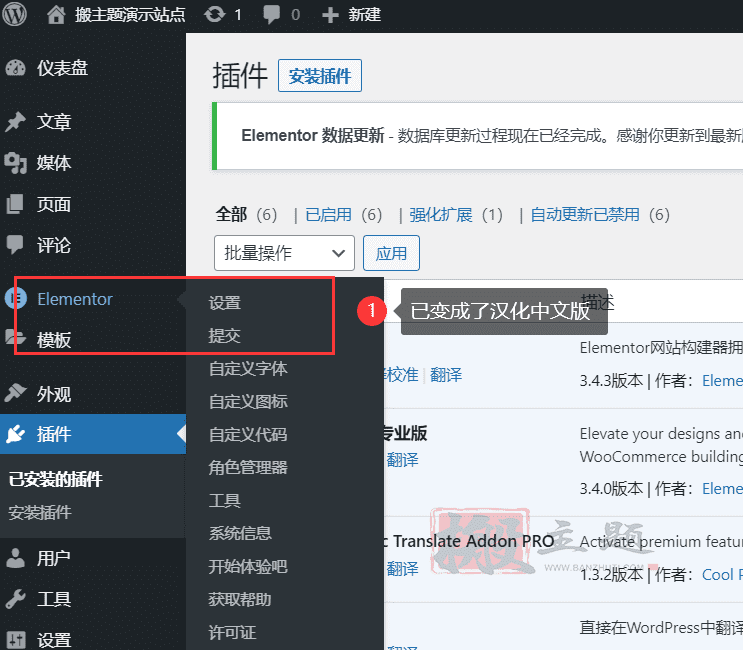Click the Elementor logo icon
The image size is (743, 650).
click(15, 299)
